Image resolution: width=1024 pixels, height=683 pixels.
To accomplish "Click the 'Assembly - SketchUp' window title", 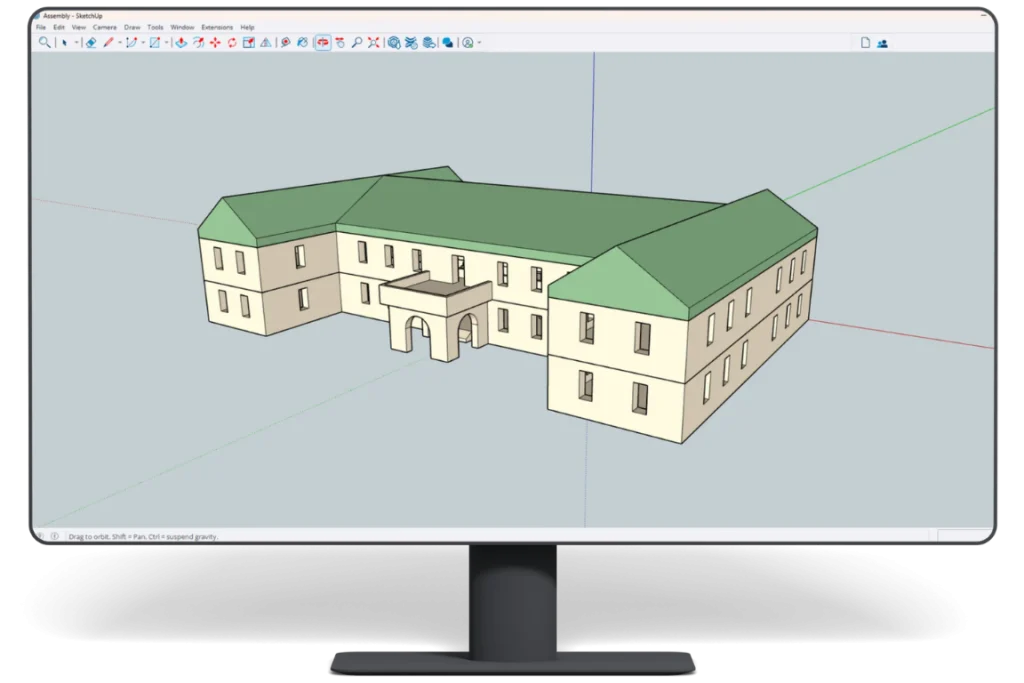I will 72,16.
